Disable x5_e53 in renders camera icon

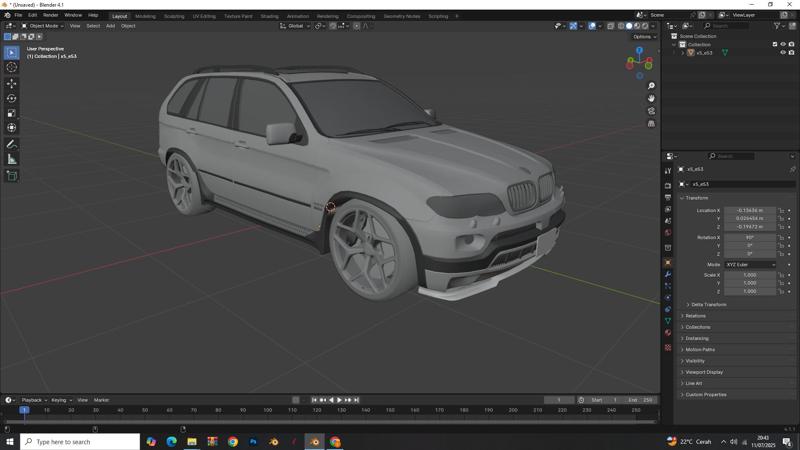[x=791, y=53]
